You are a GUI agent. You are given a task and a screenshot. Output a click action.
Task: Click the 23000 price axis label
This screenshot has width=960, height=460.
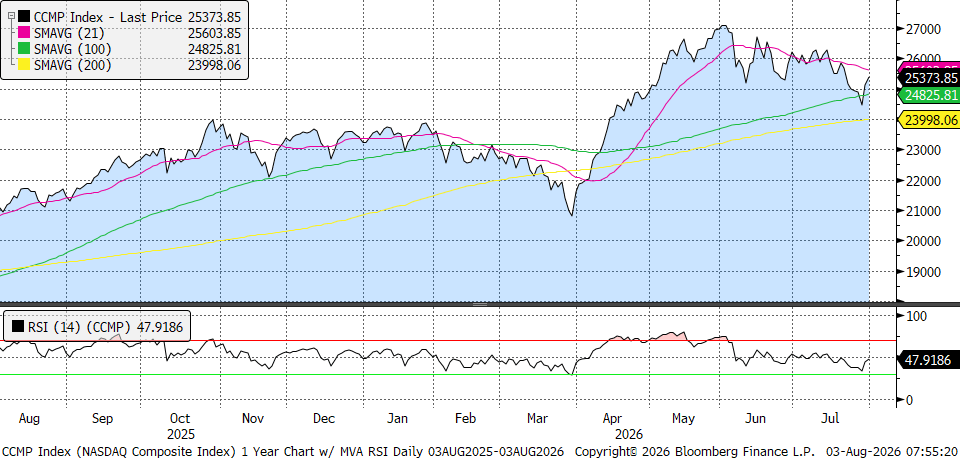pos(923,150)
